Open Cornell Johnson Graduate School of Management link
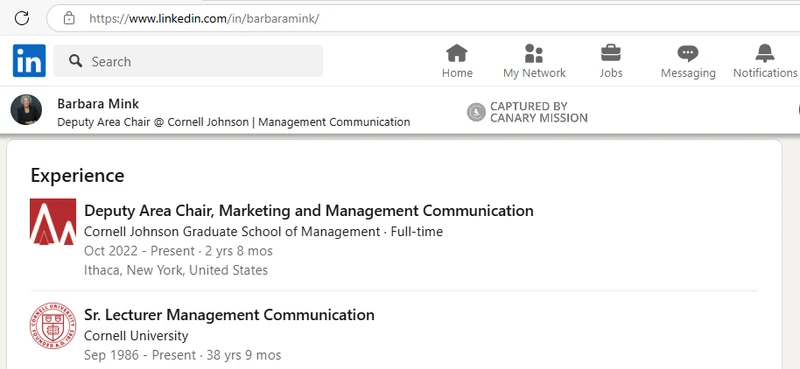The width and height of the screenshot is (800, 369). 232,232
